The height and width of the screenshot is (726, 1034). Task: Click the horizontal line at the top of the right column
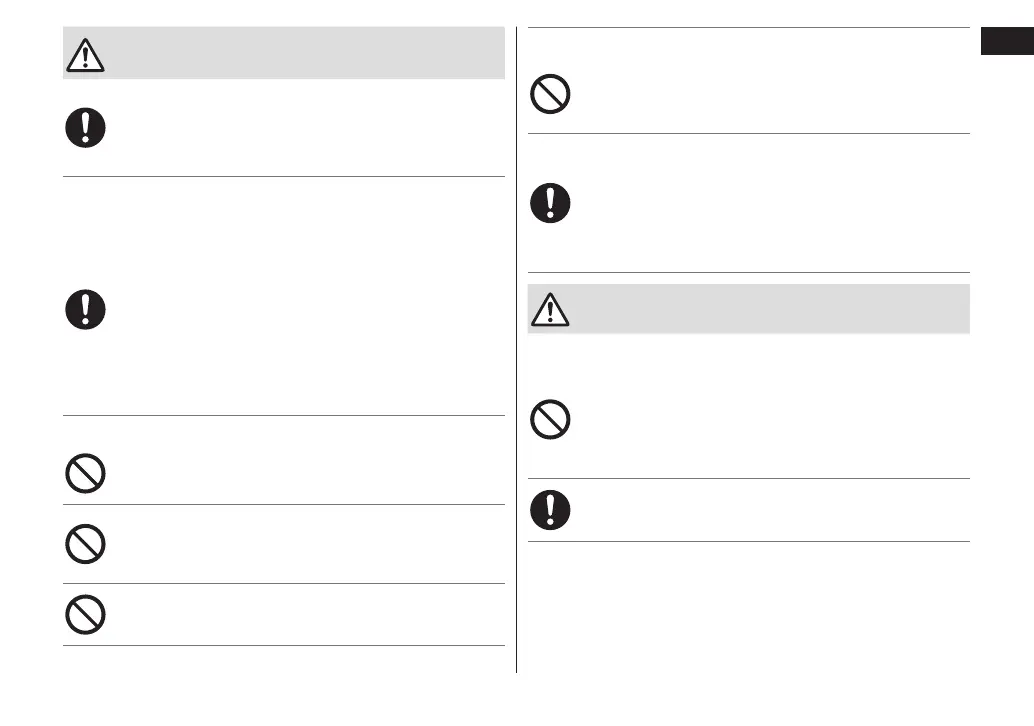pyautogui.click(x=748, y=28)
